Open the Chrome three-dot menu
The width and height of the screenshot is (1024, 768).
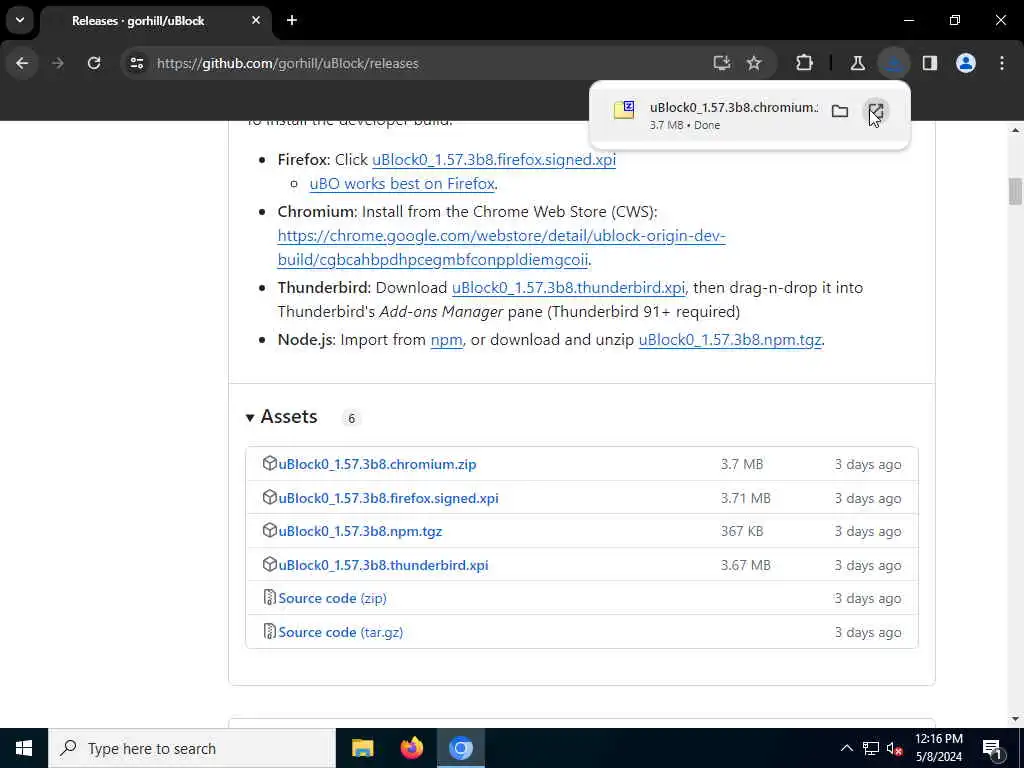[1002, 63]
